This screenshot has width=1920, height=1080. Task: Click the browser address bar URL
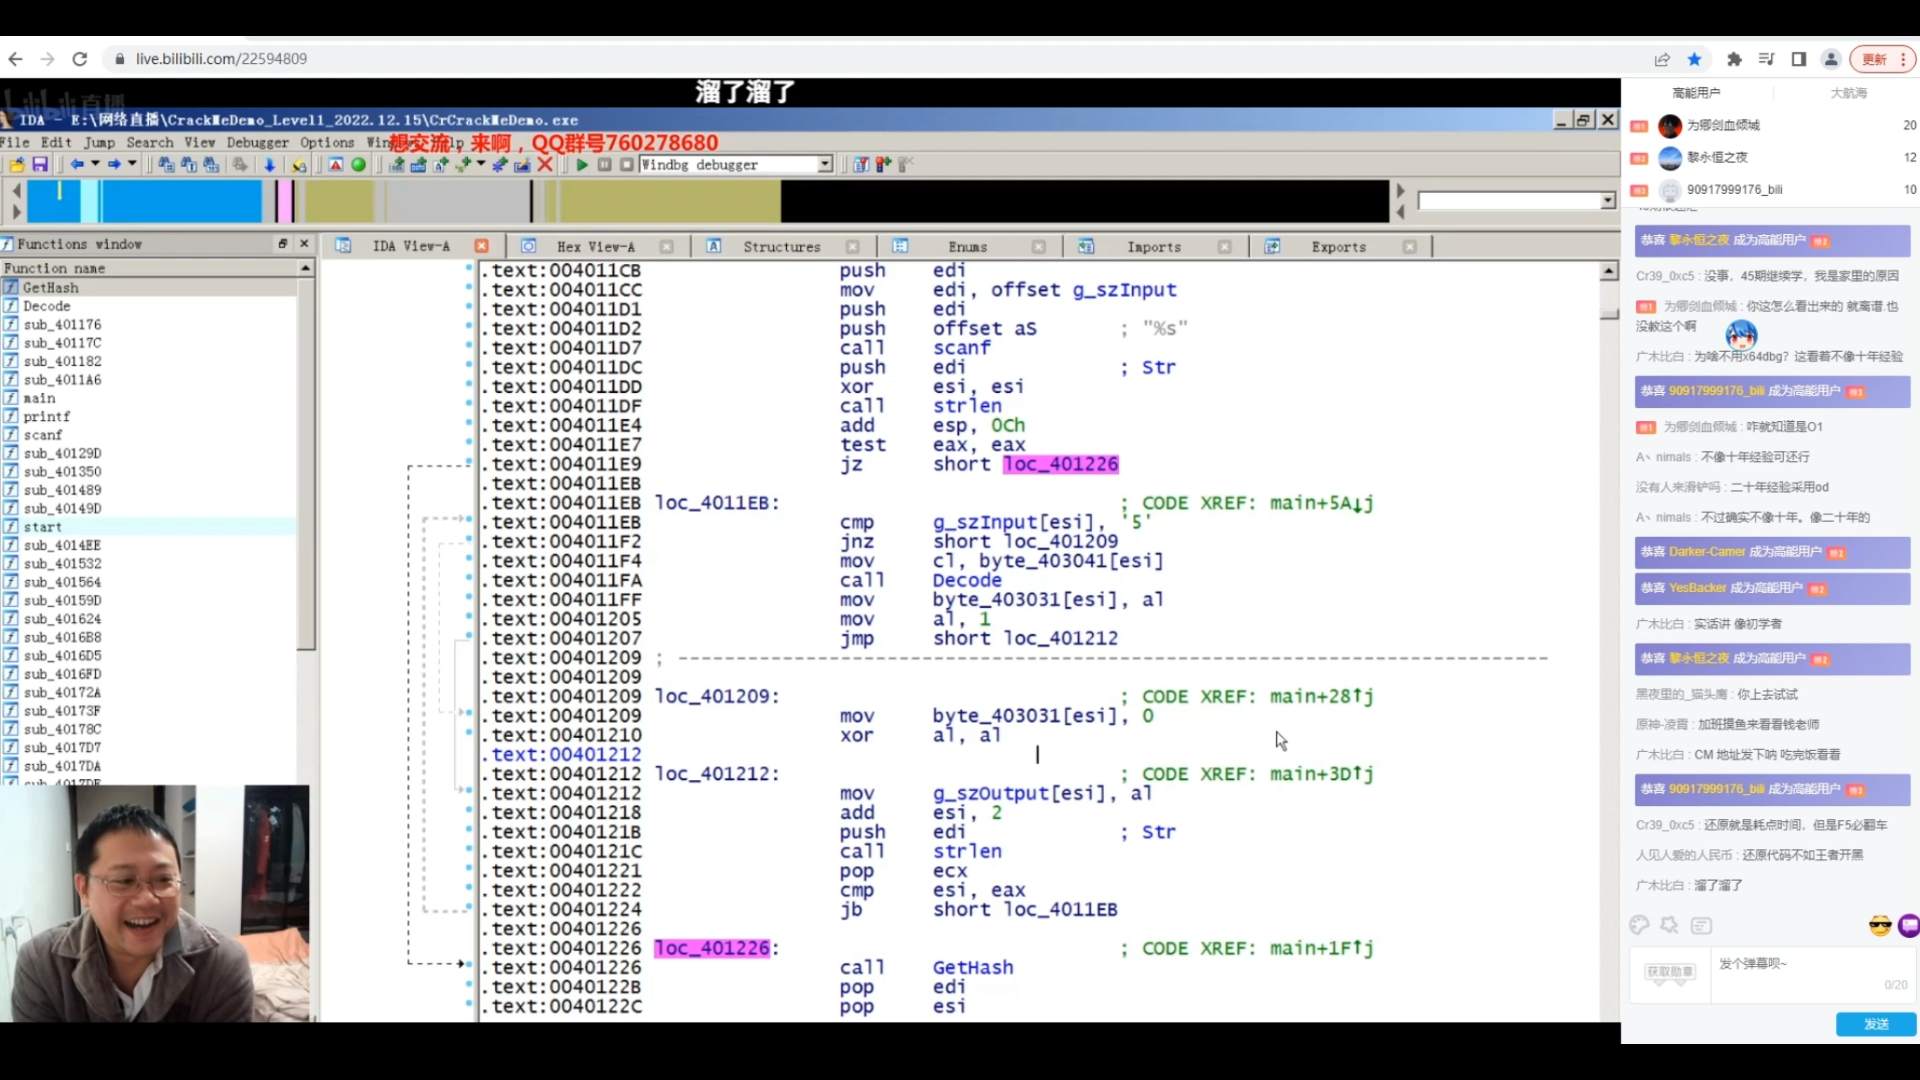click(x=221, y=59)
